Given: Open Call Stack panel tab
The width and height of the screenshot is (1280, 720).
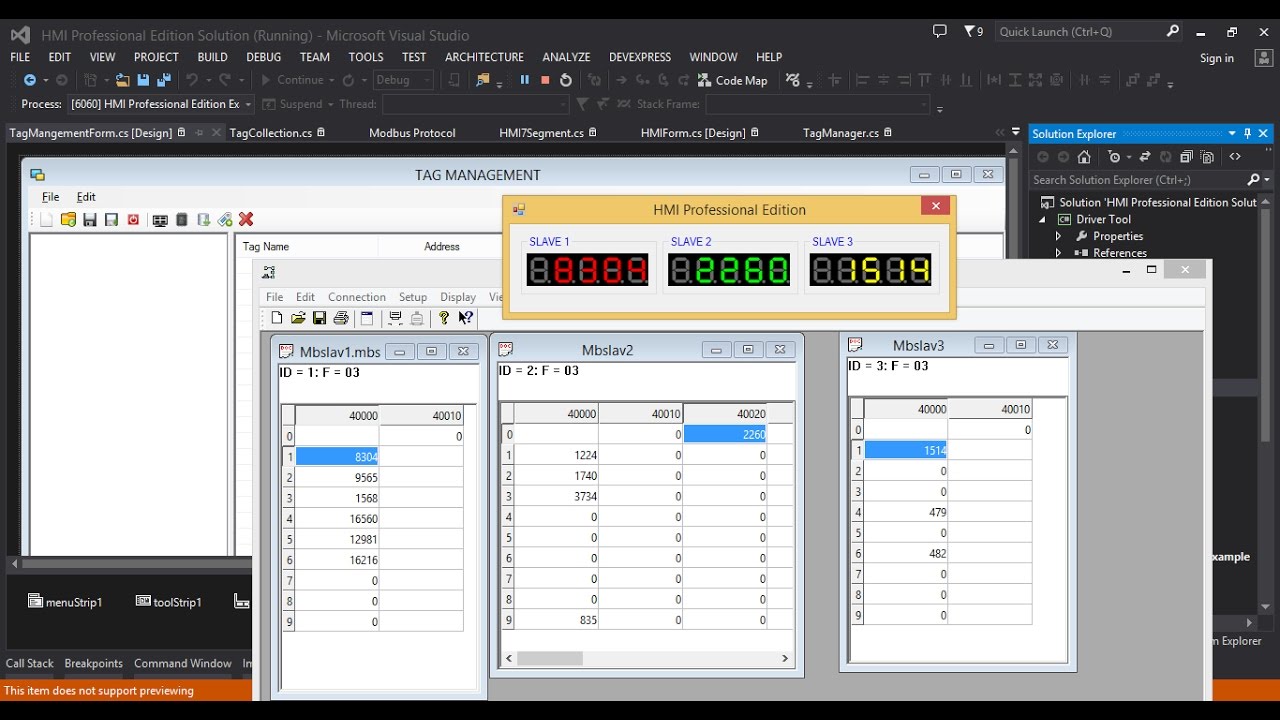Looking at the screenshot, I should pyautogui.click(x=30, y=663).
